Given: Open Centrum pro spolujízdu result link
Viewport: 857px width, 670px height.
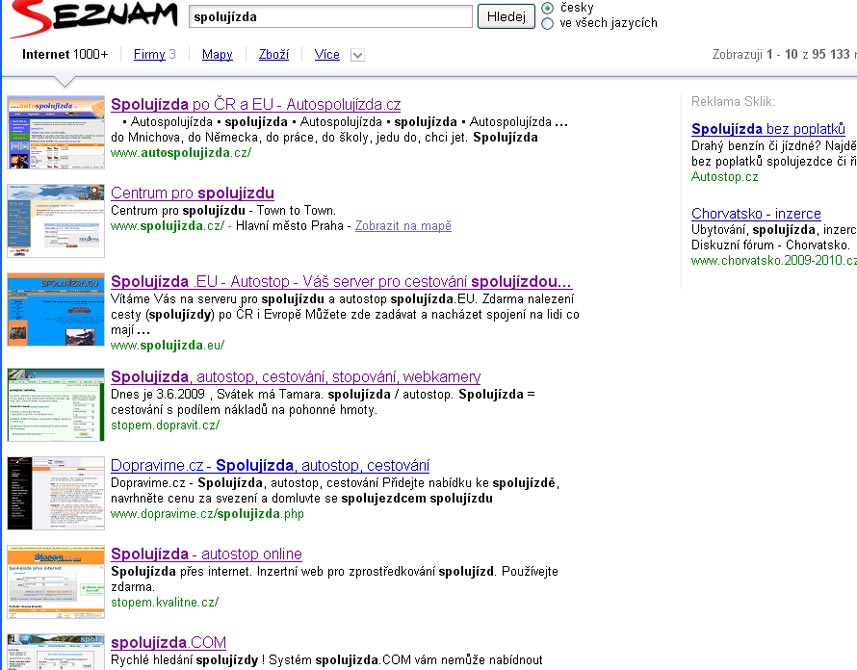Looking at the screenshot, I should pos(192,192).
